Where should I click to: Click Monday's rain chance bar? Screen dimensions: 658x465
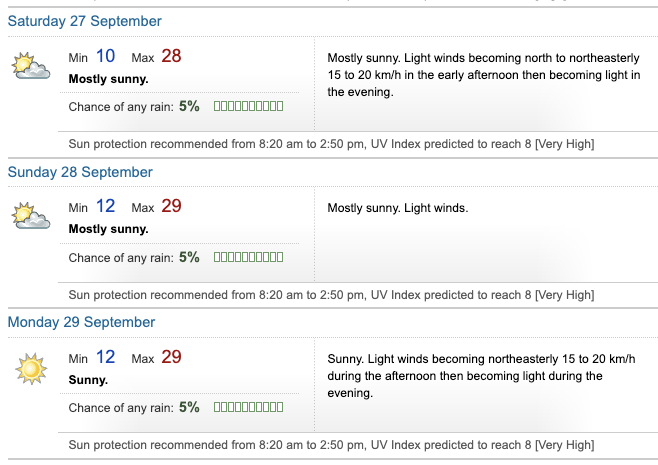coord(248,407)
